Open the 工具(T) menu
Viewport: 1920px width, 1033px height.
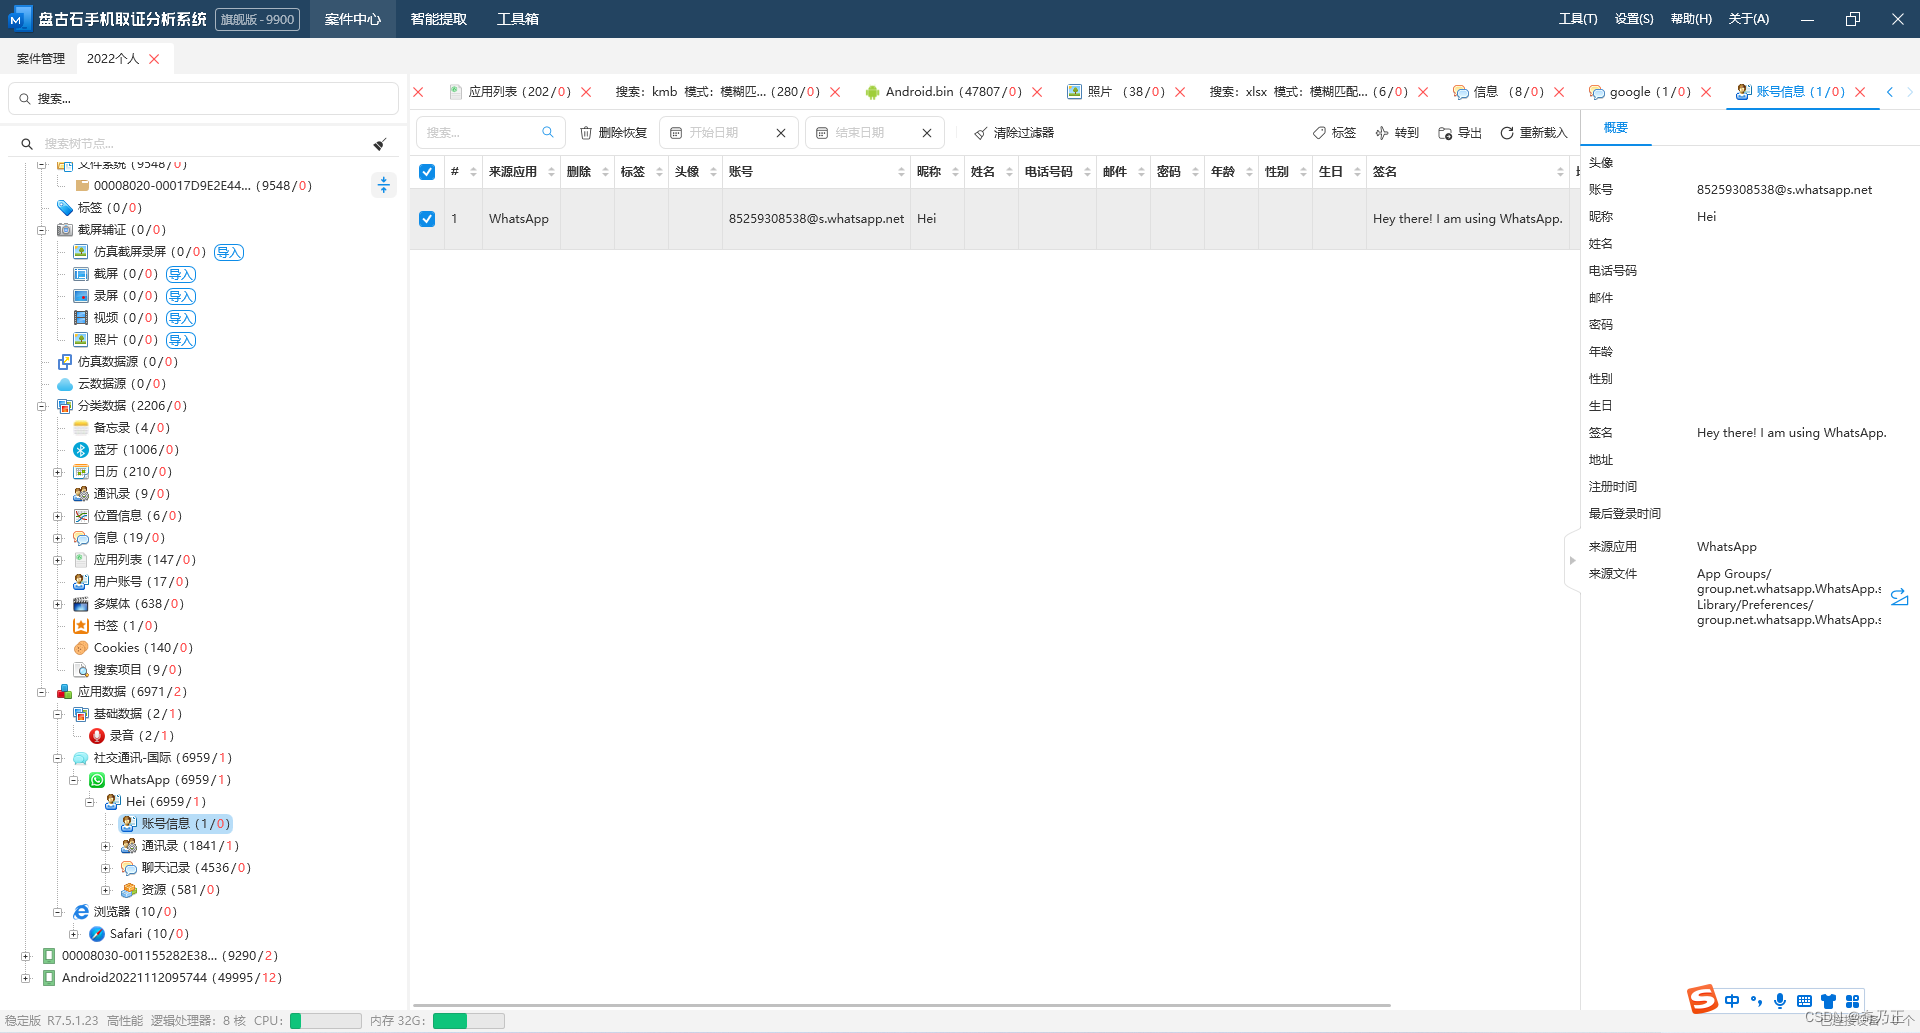pyautogui.click(x=1578, y=19)
